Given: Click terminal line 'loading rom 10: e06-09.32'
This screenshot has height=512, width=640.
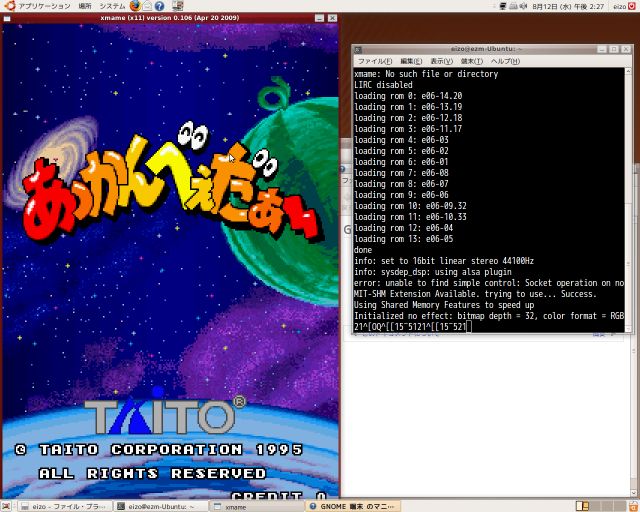Looking at the screenshot, I should (x=410, y=206).
